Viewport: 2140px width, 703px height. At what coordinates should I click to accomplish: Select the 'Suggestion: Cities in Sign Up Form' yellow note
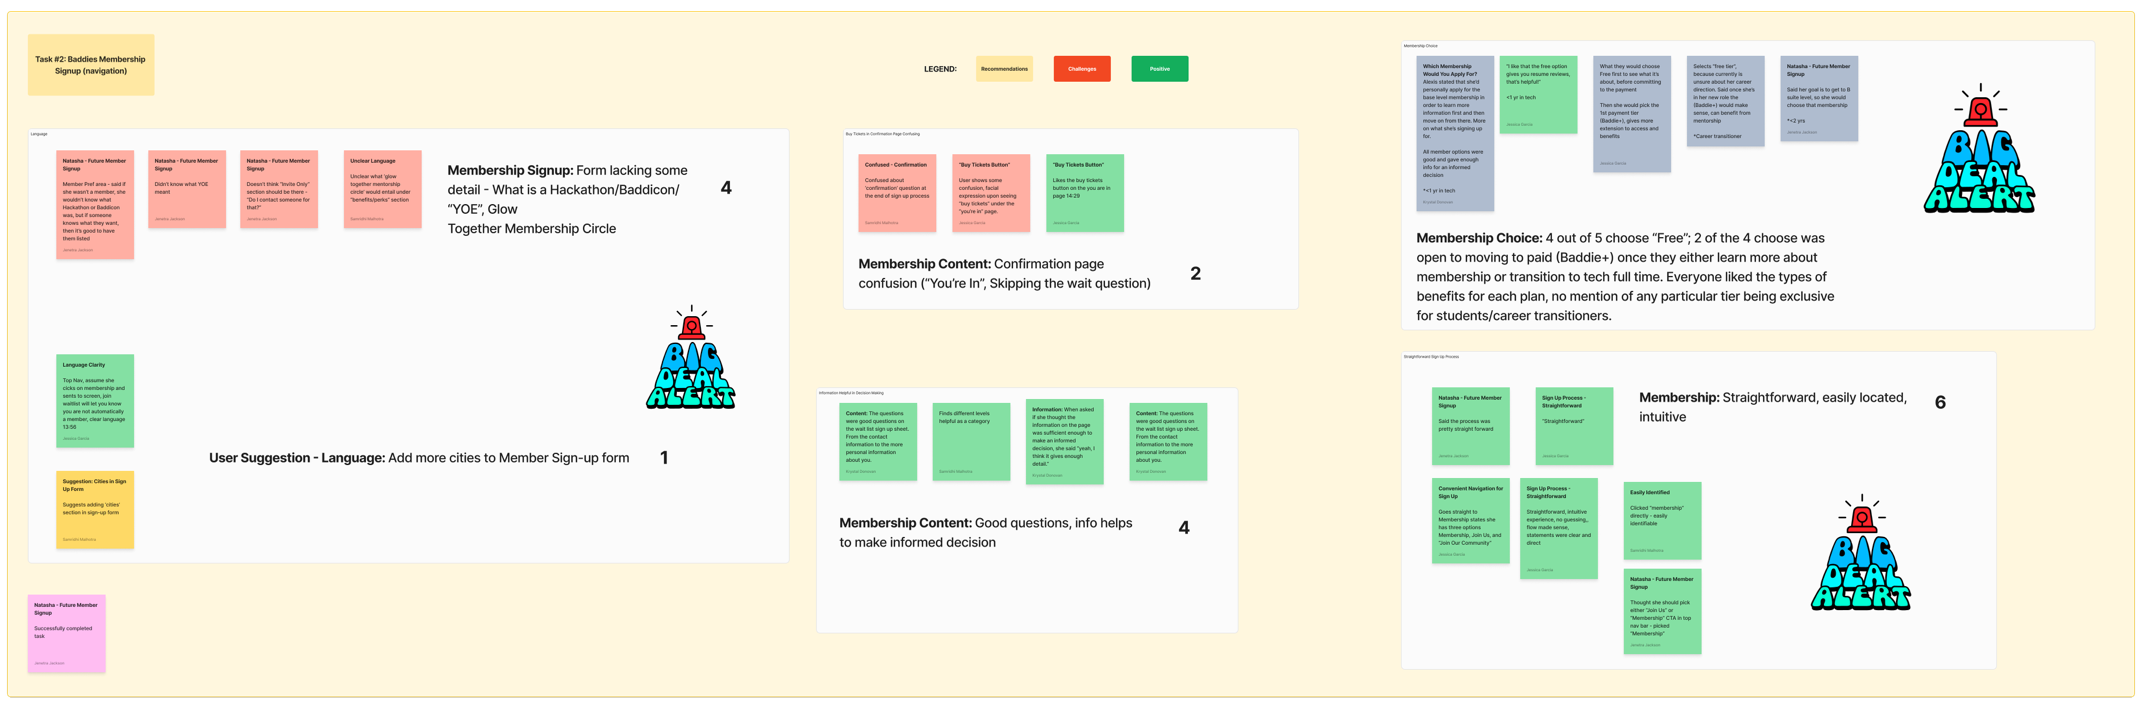[95, 510]
